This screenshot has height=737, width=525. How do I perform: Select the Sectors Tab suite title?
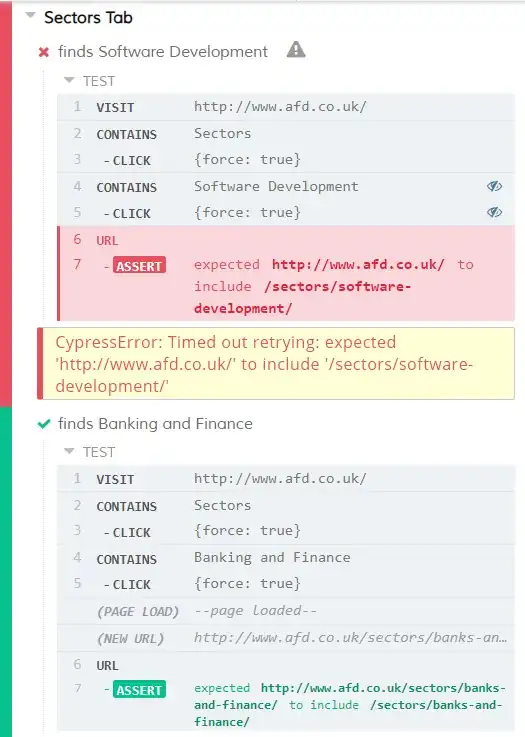(x=88, y=17)
